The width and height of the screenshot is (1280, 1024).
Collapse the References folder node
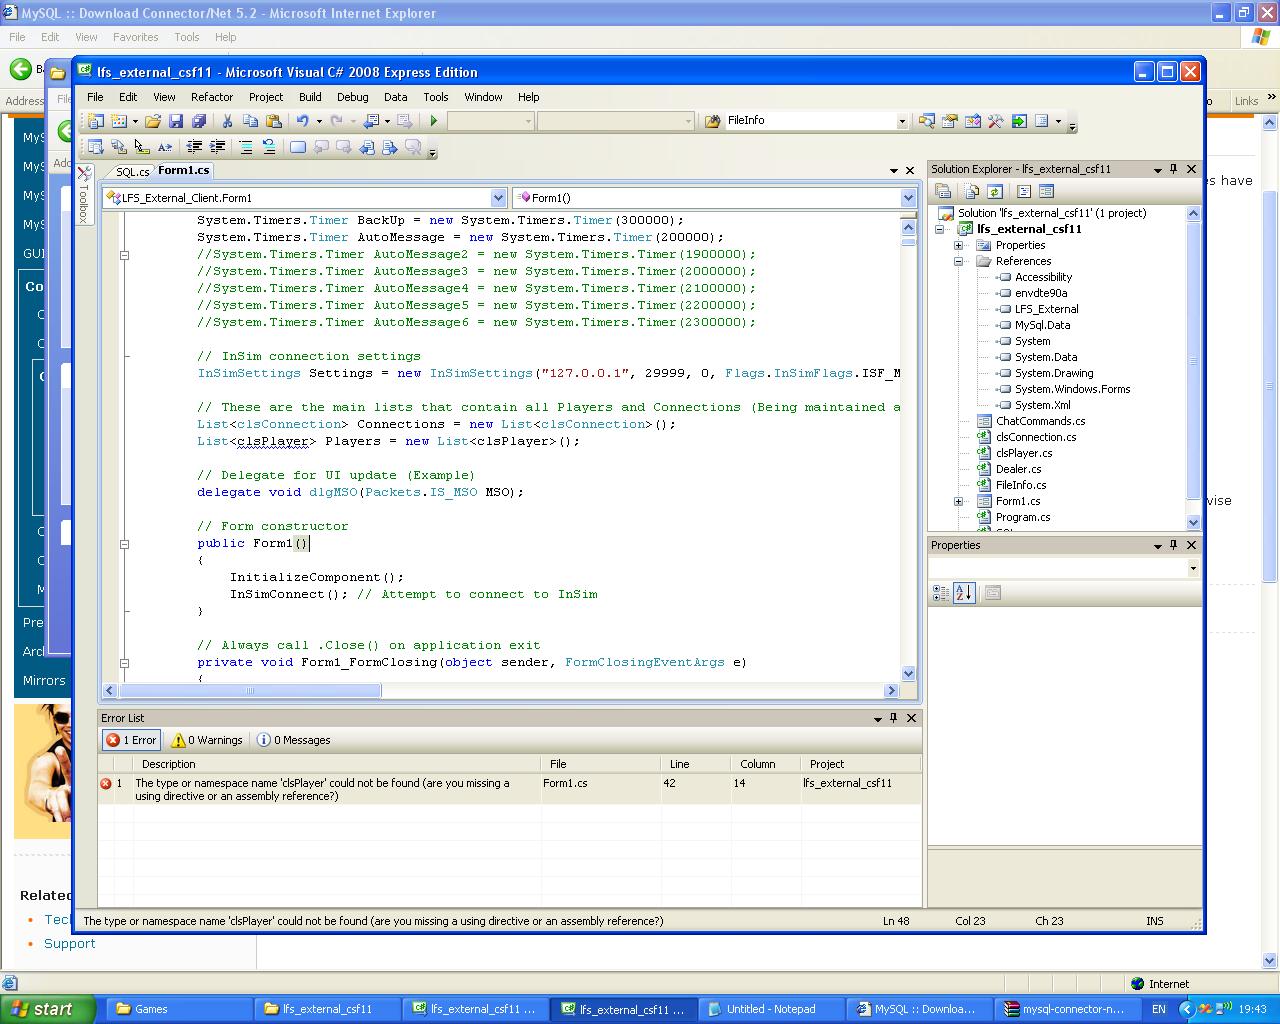tap(958, 261)
